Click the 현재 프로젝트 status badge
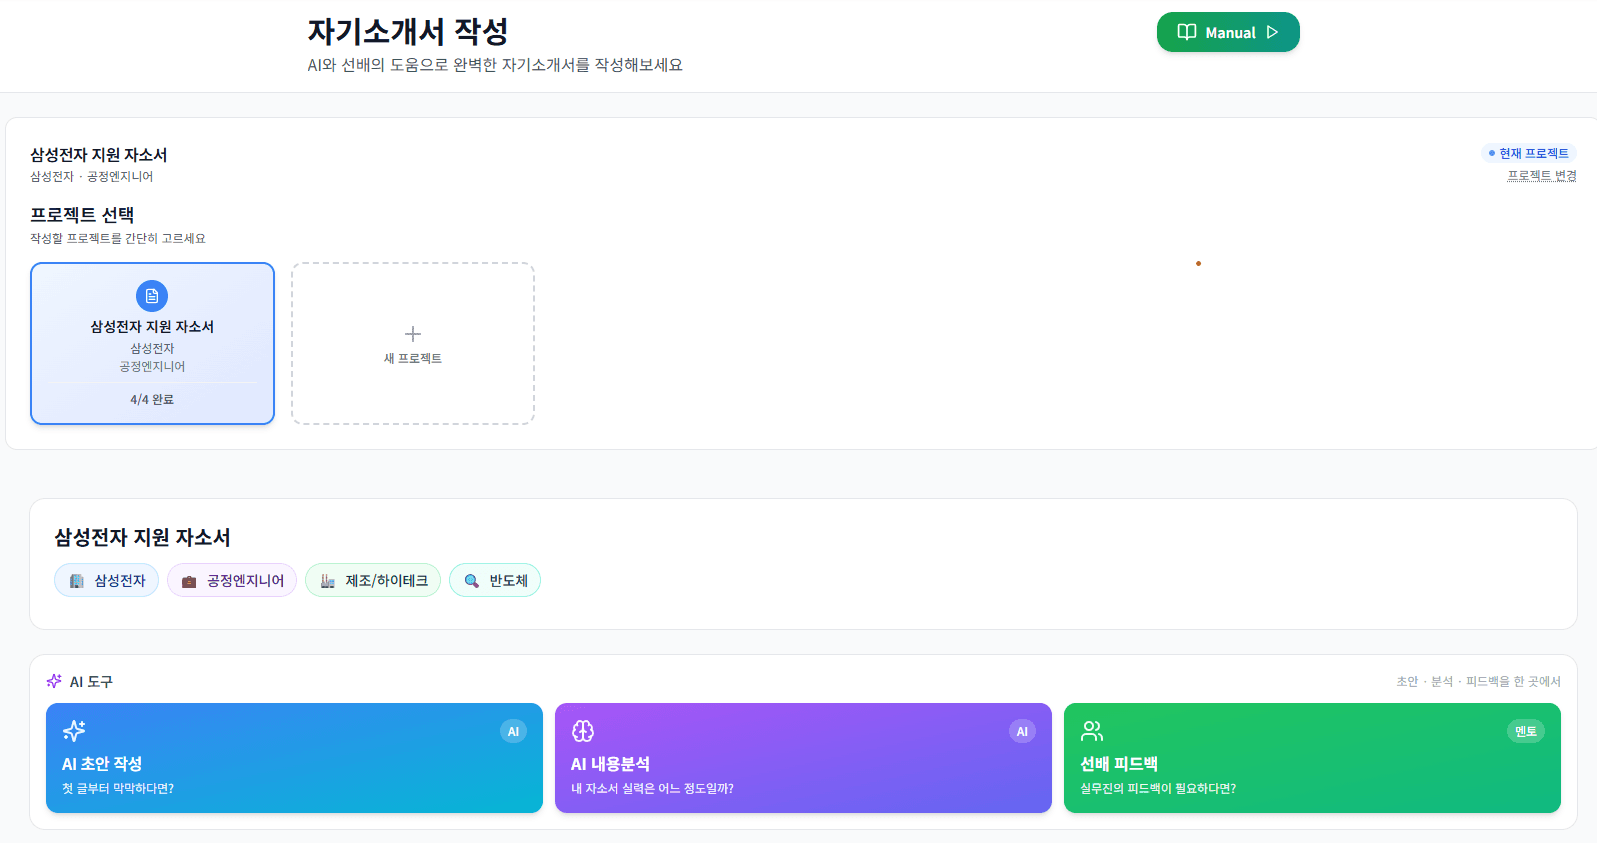 pyautogui.click(x=1528, y=153)
